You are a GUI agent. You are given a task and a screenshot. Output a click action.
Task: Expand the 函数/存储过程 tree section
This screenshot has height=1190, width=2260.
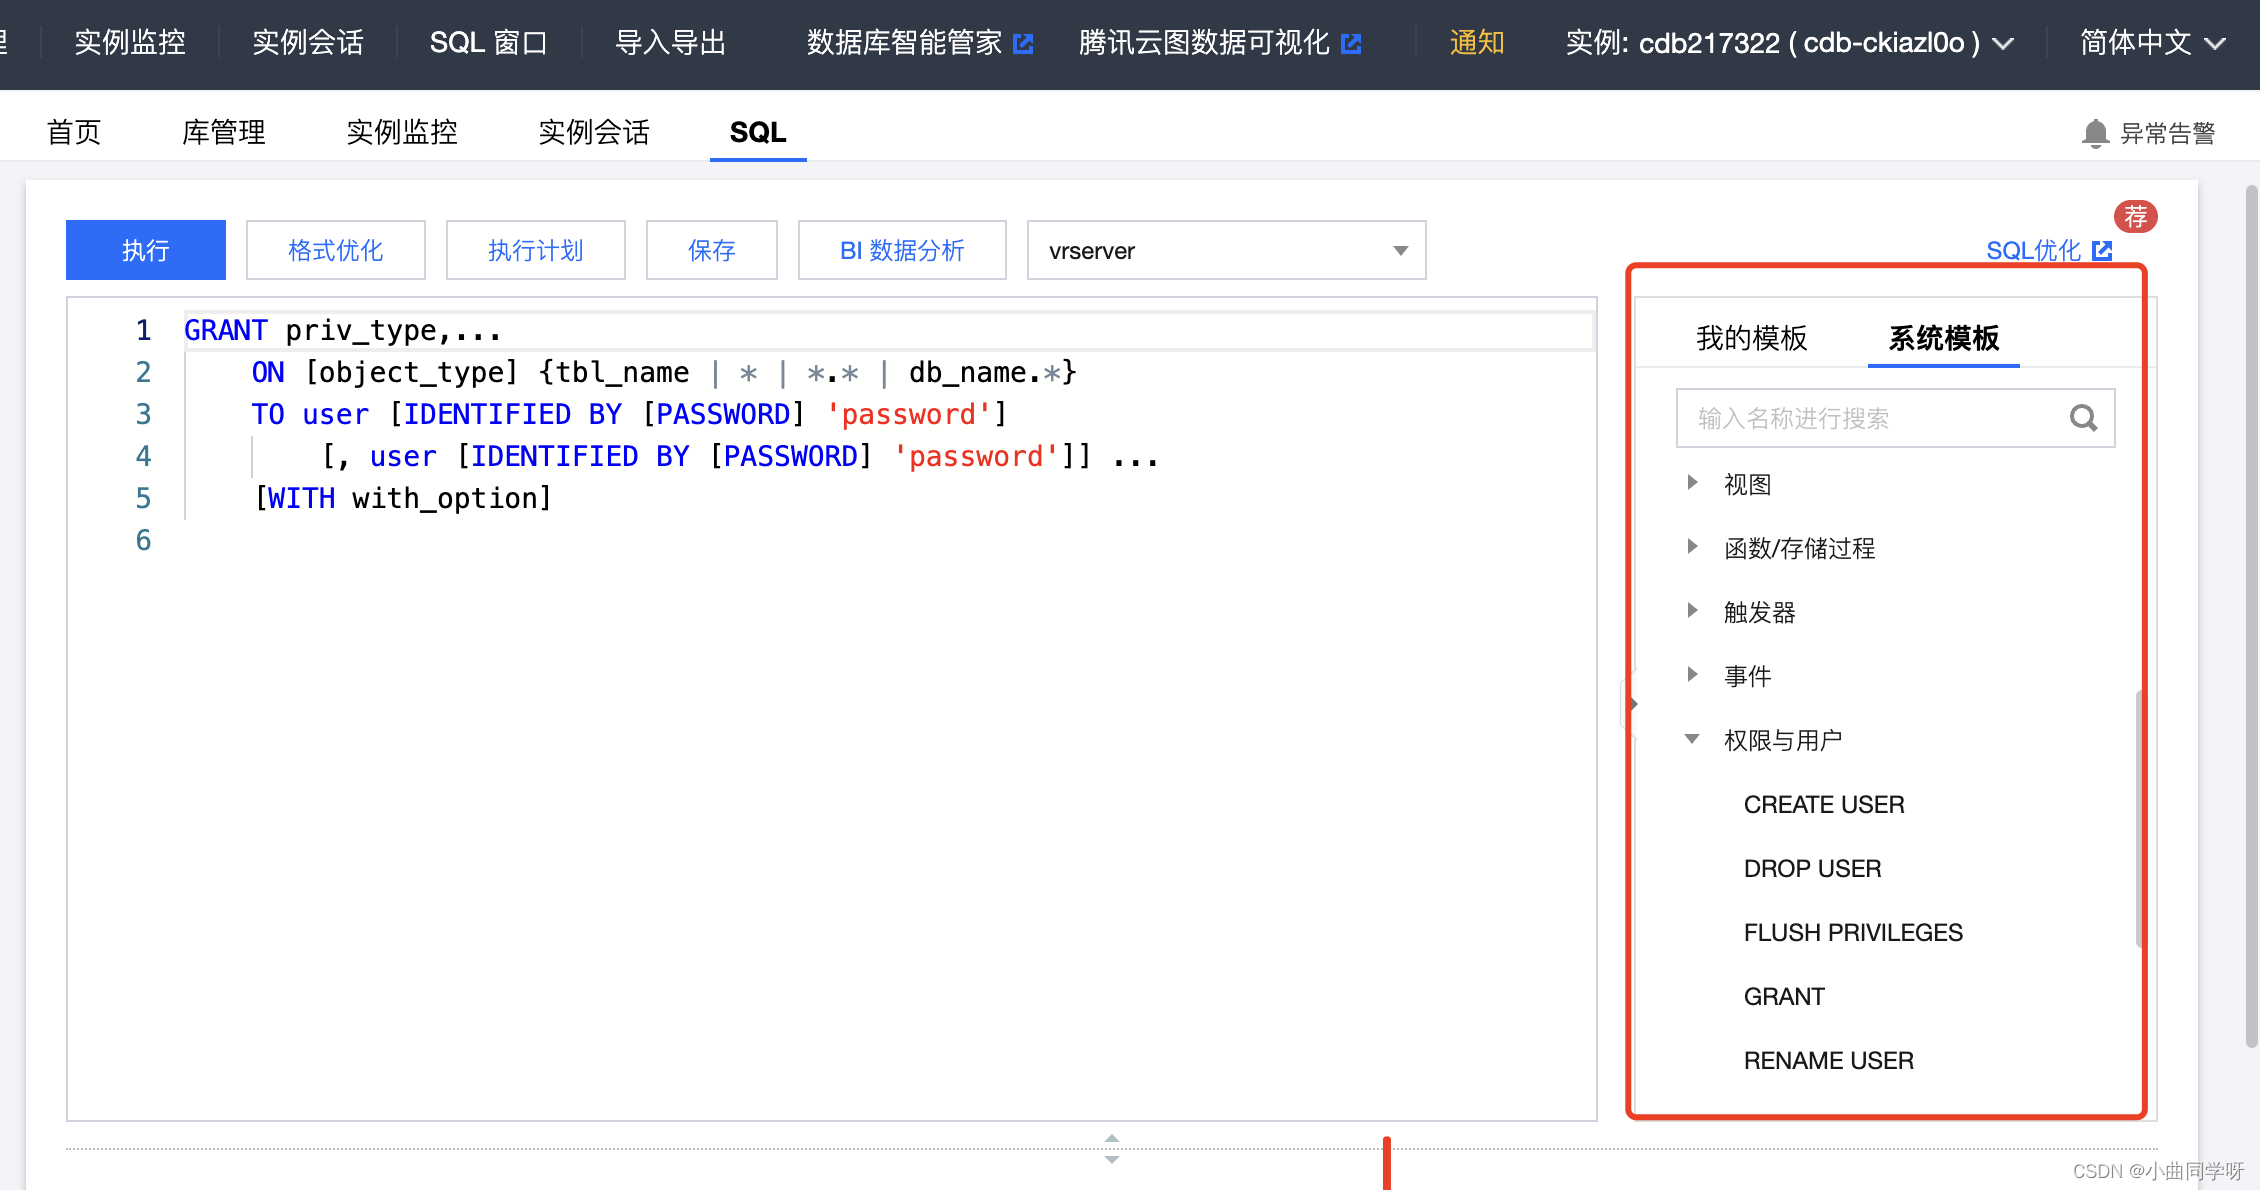1695,549
